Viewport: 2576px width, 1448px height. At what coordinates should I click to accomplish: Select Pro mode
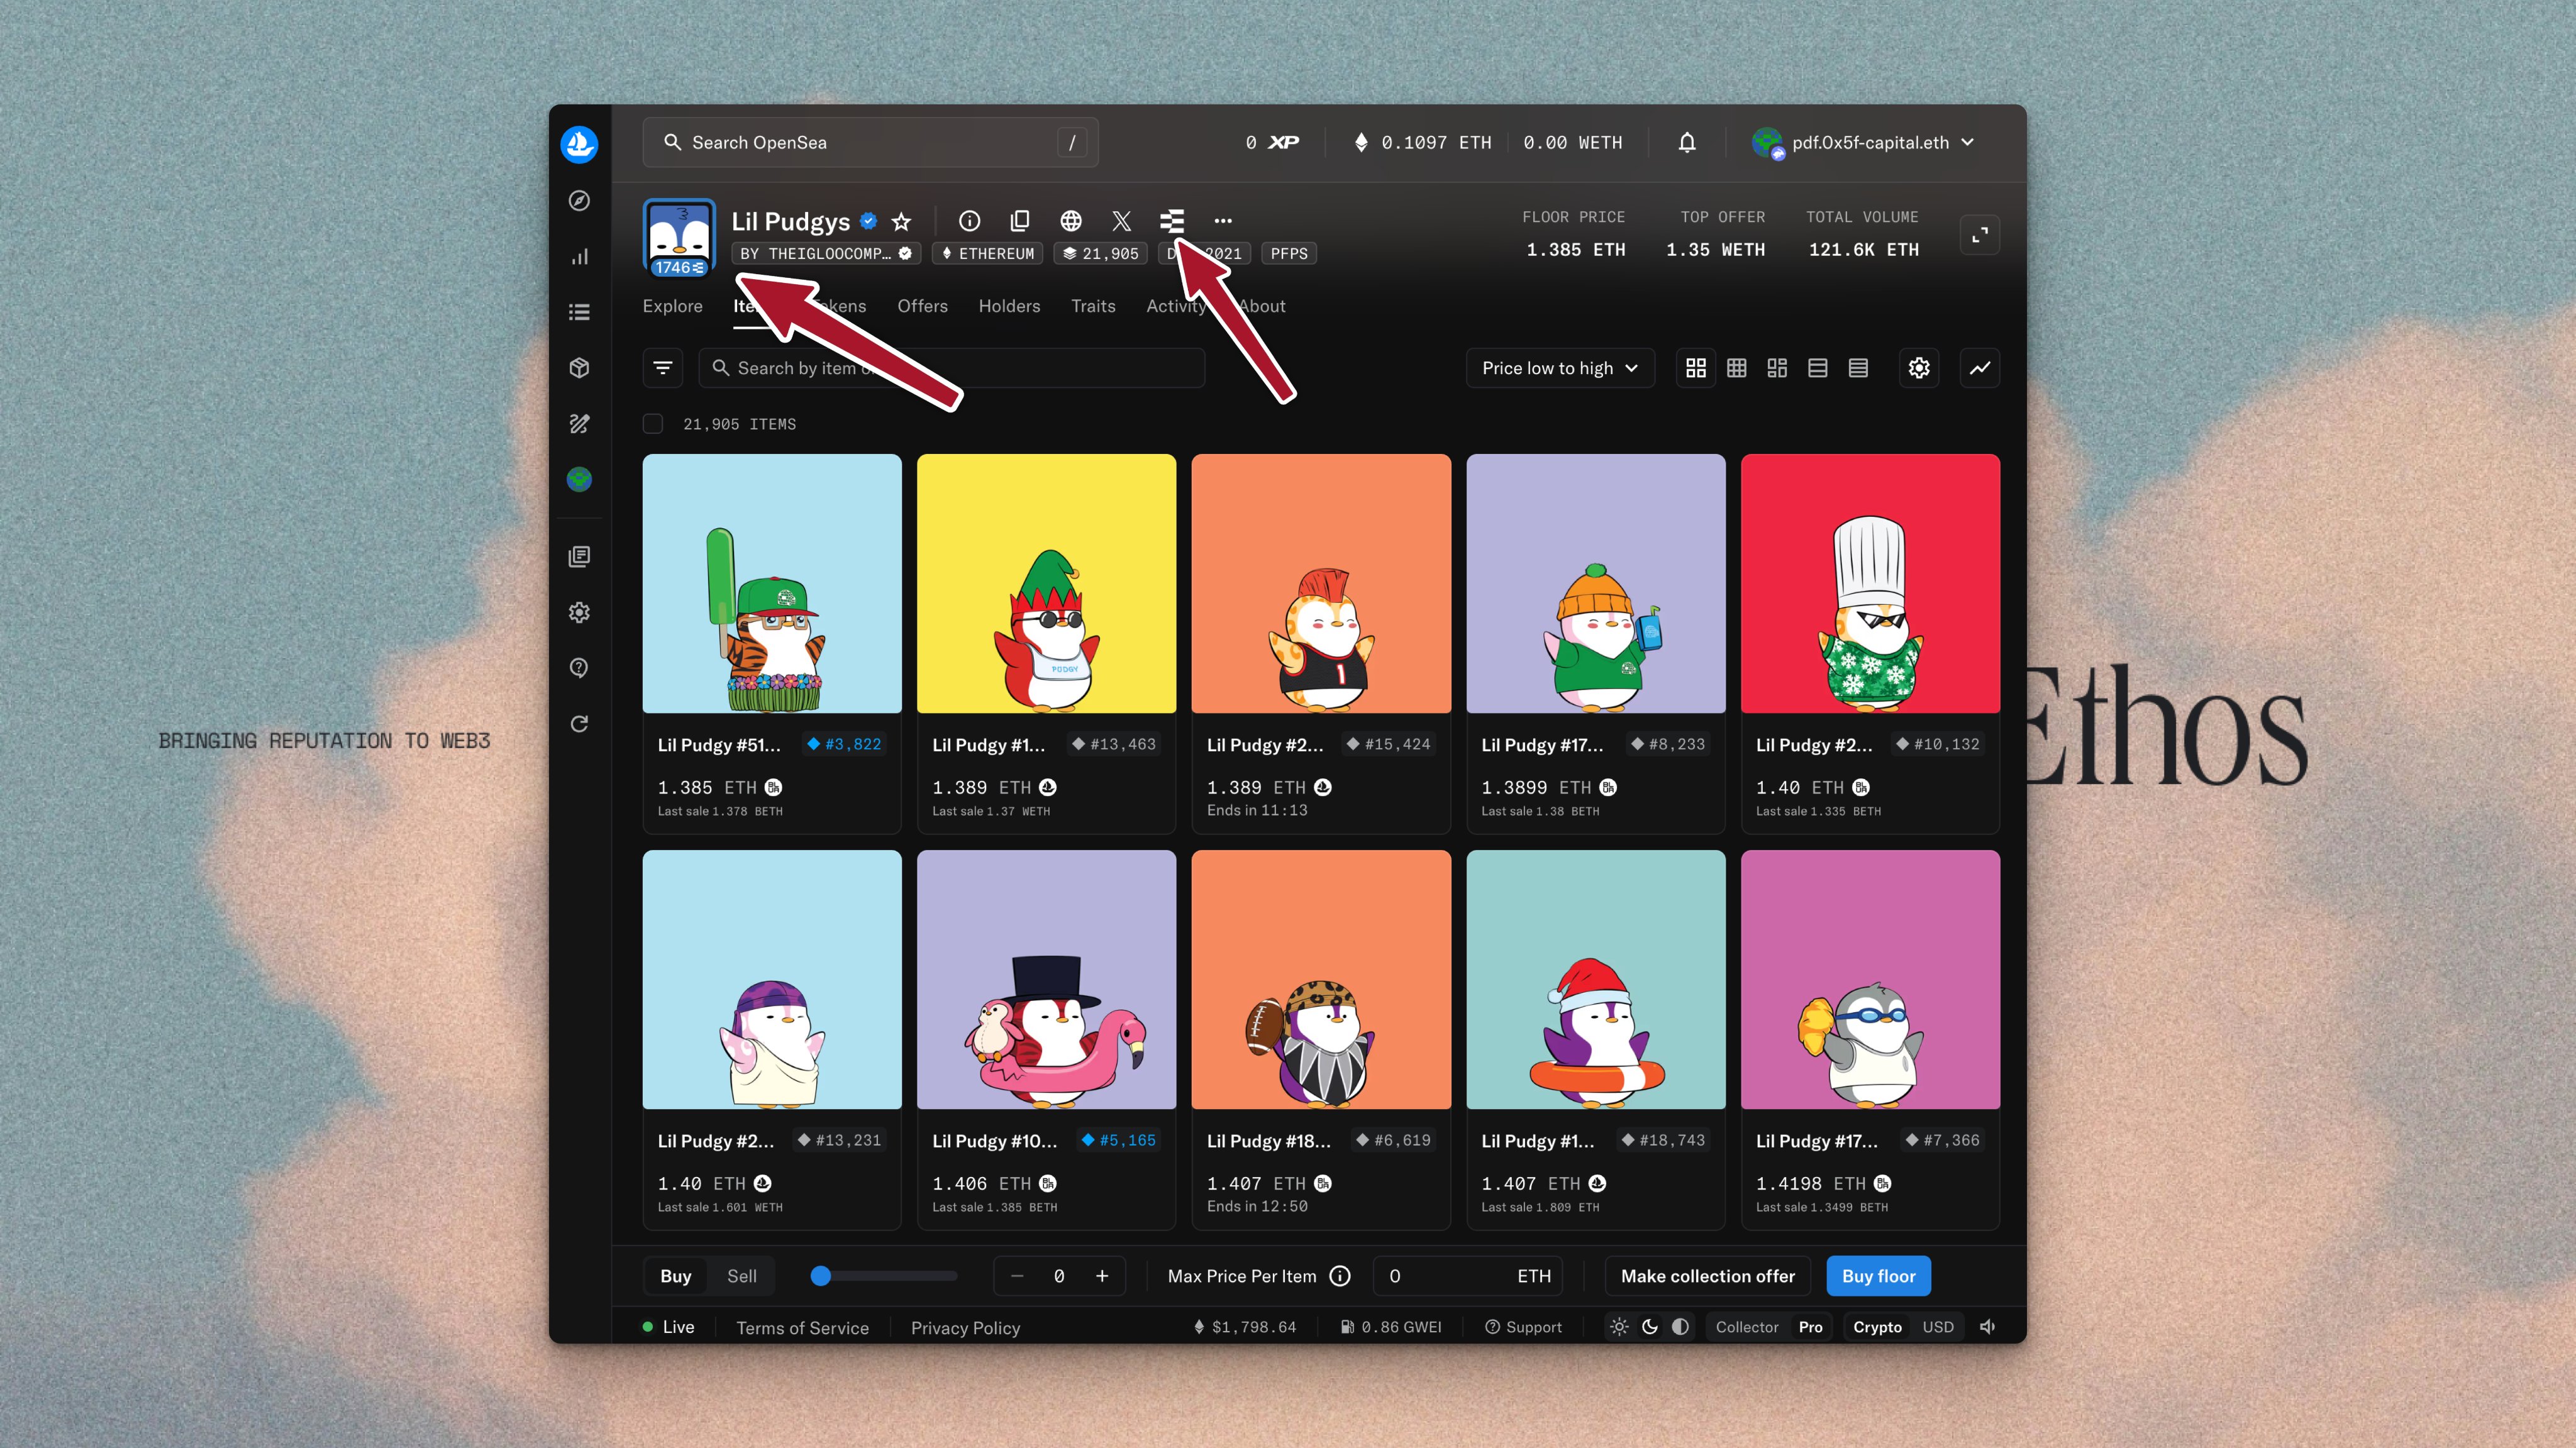pos(1810,1327)
